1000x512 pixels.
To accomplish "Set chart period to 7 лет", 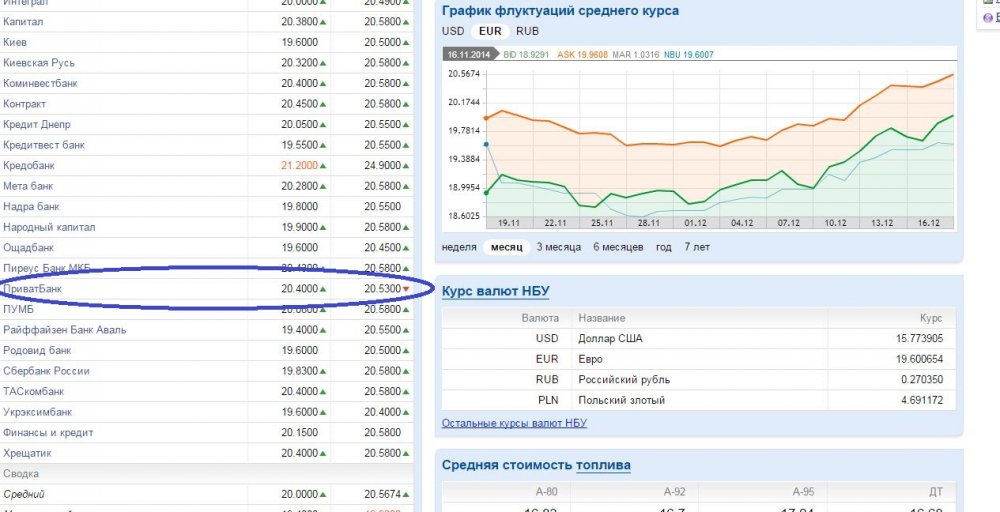I will (698, 247).
